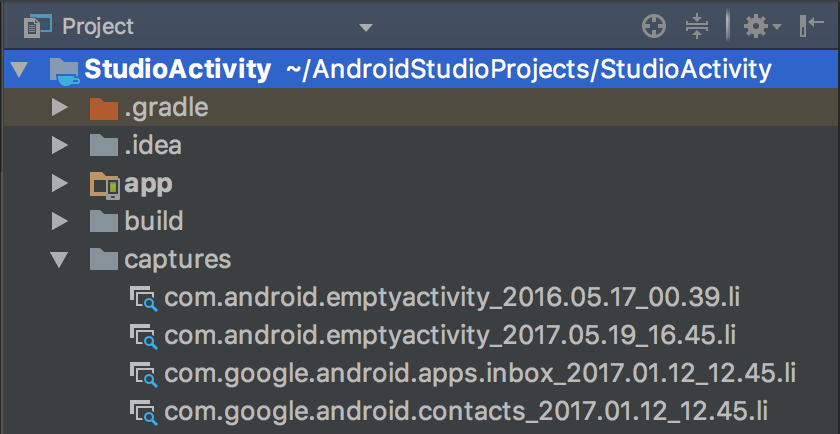
Task: Click the scroll from source target icon
Action: tap(653, 27)
